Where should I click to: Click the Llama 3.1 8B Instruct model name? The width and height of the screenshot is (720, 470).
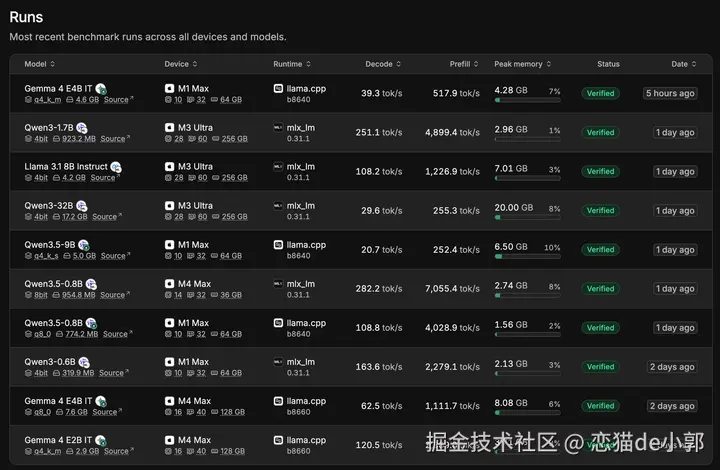point(66,167)
